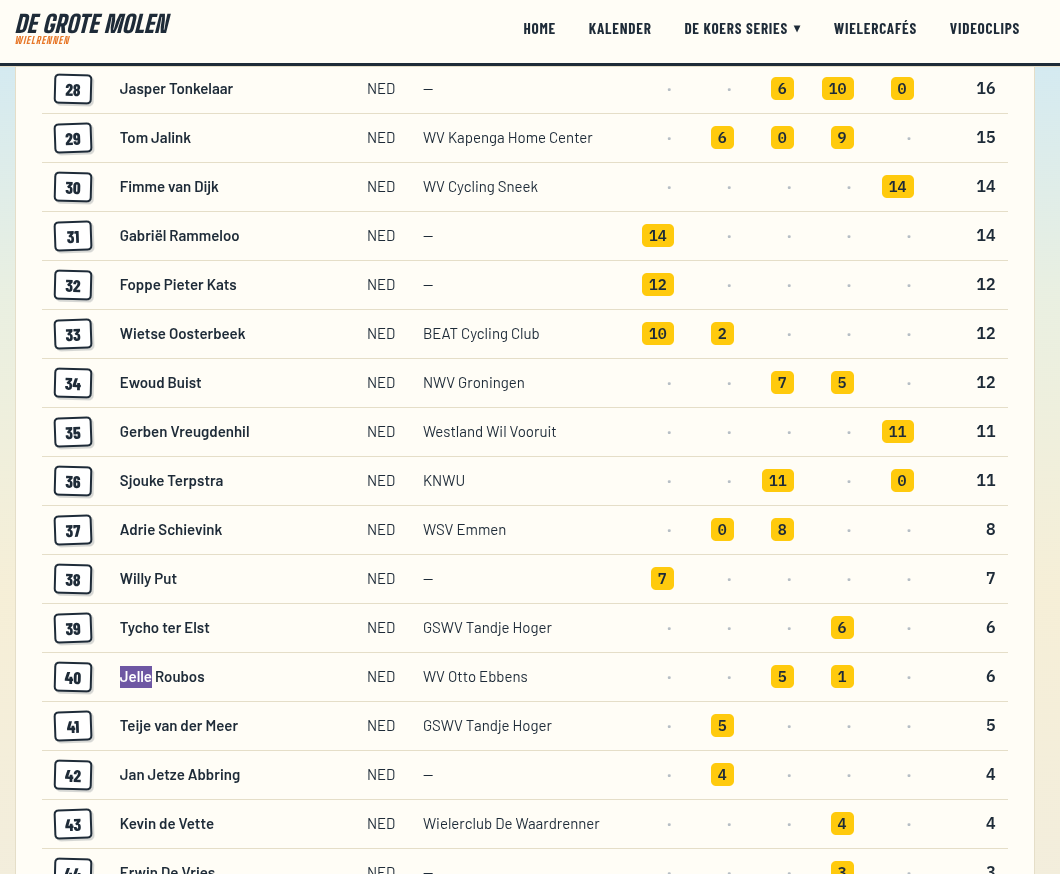1060x874 pixels.
Task: Click team name Westland Wil Vooruit
Action: pos(489,432)
